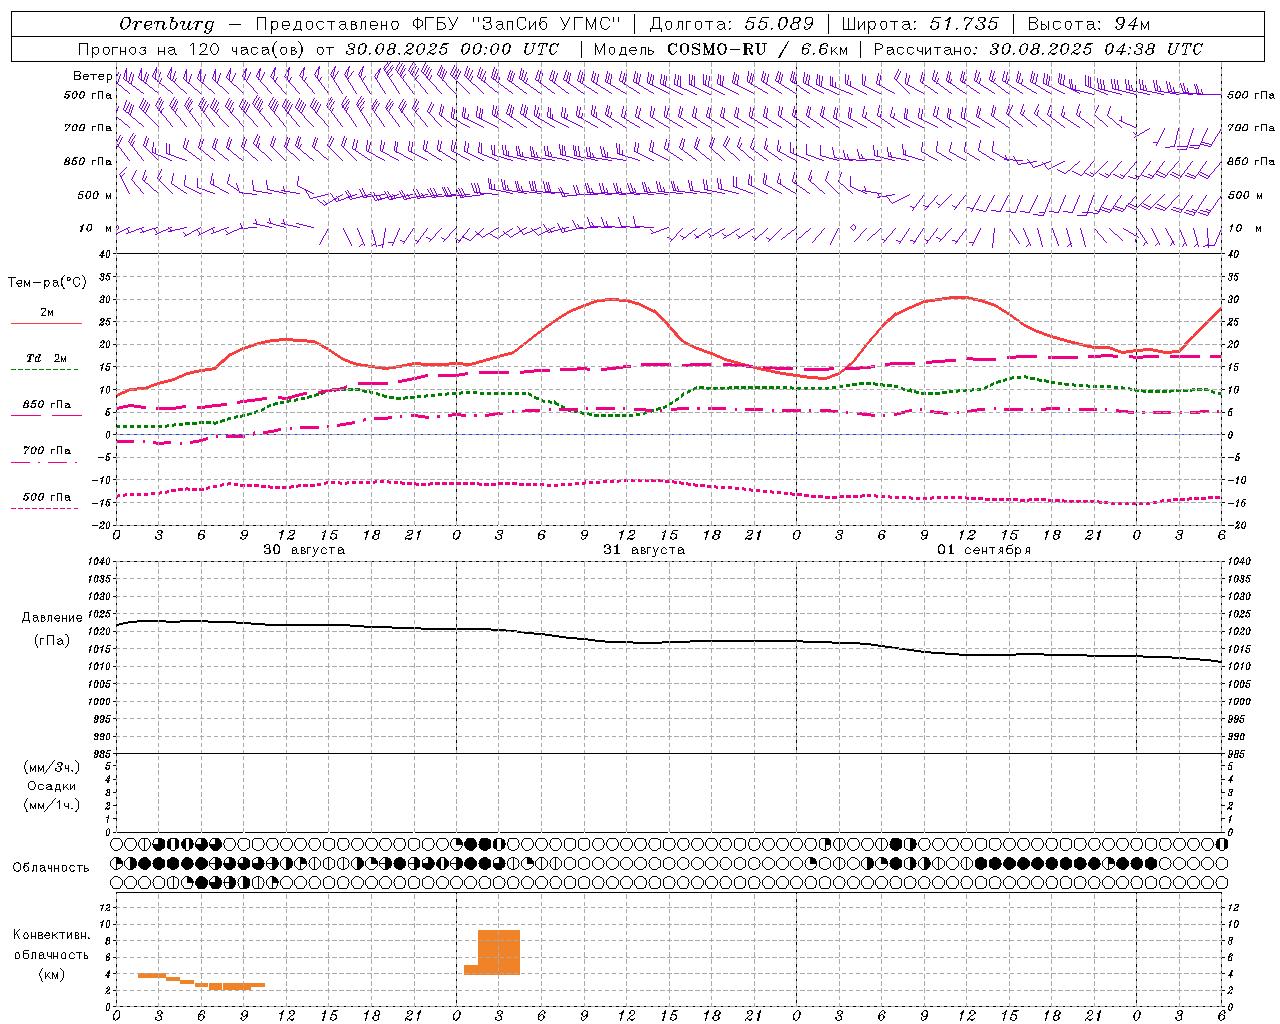Click the '30 августа' date label

pyautogui.click(x=304, y=550)
